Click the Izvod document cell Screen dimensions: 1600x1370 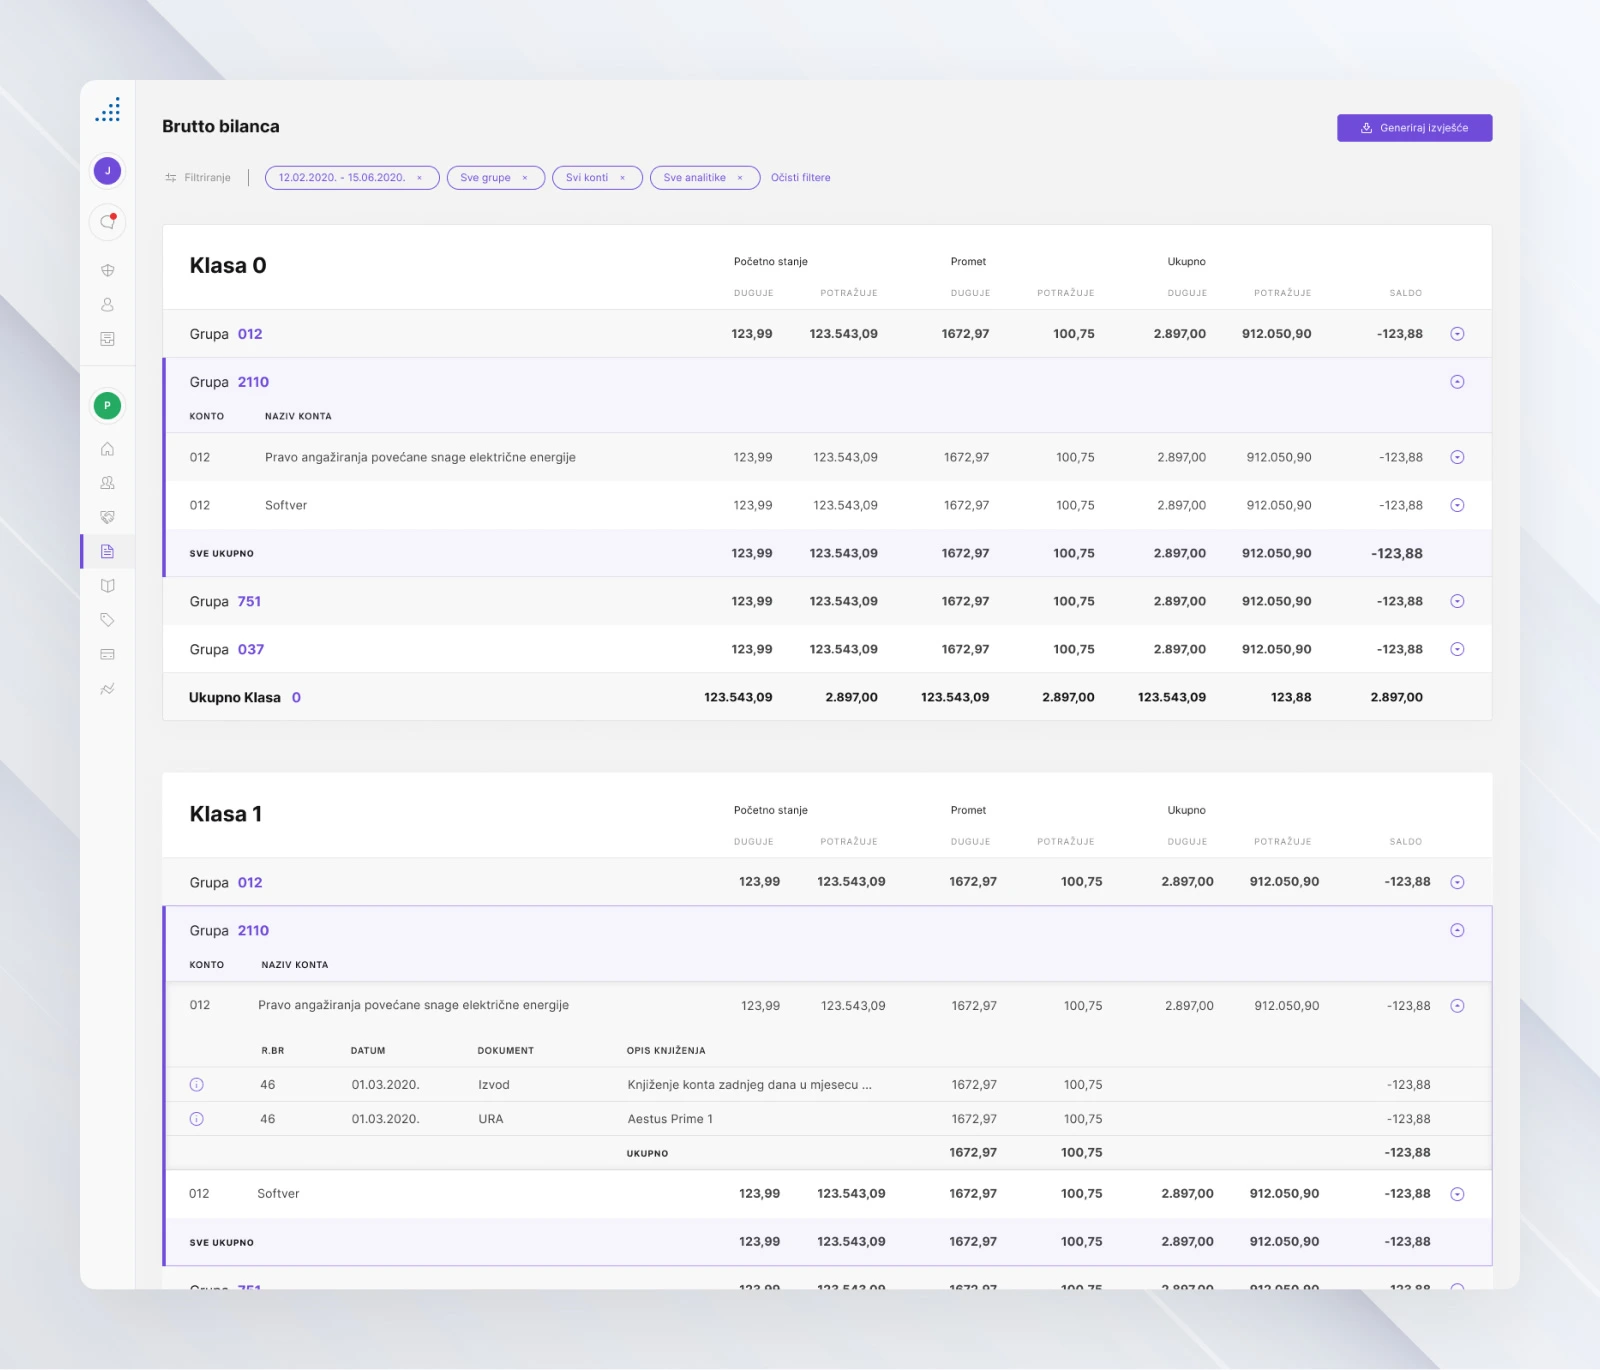pos(494,1085)
